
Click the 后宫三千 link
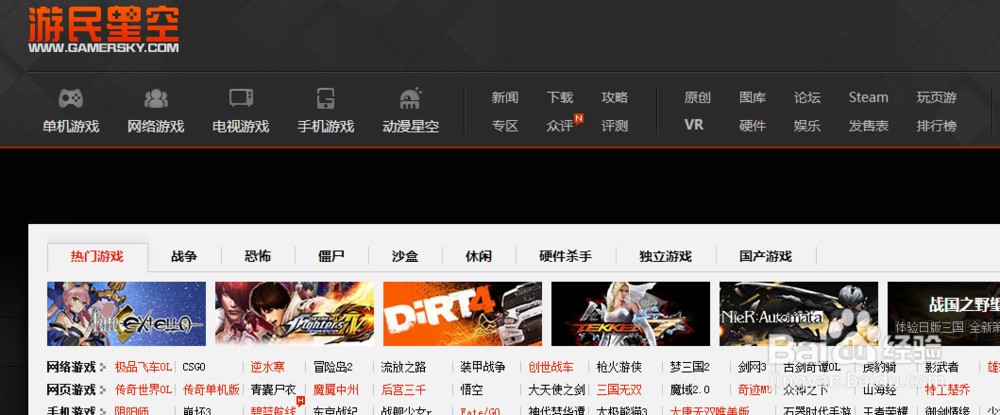[403, 390]
